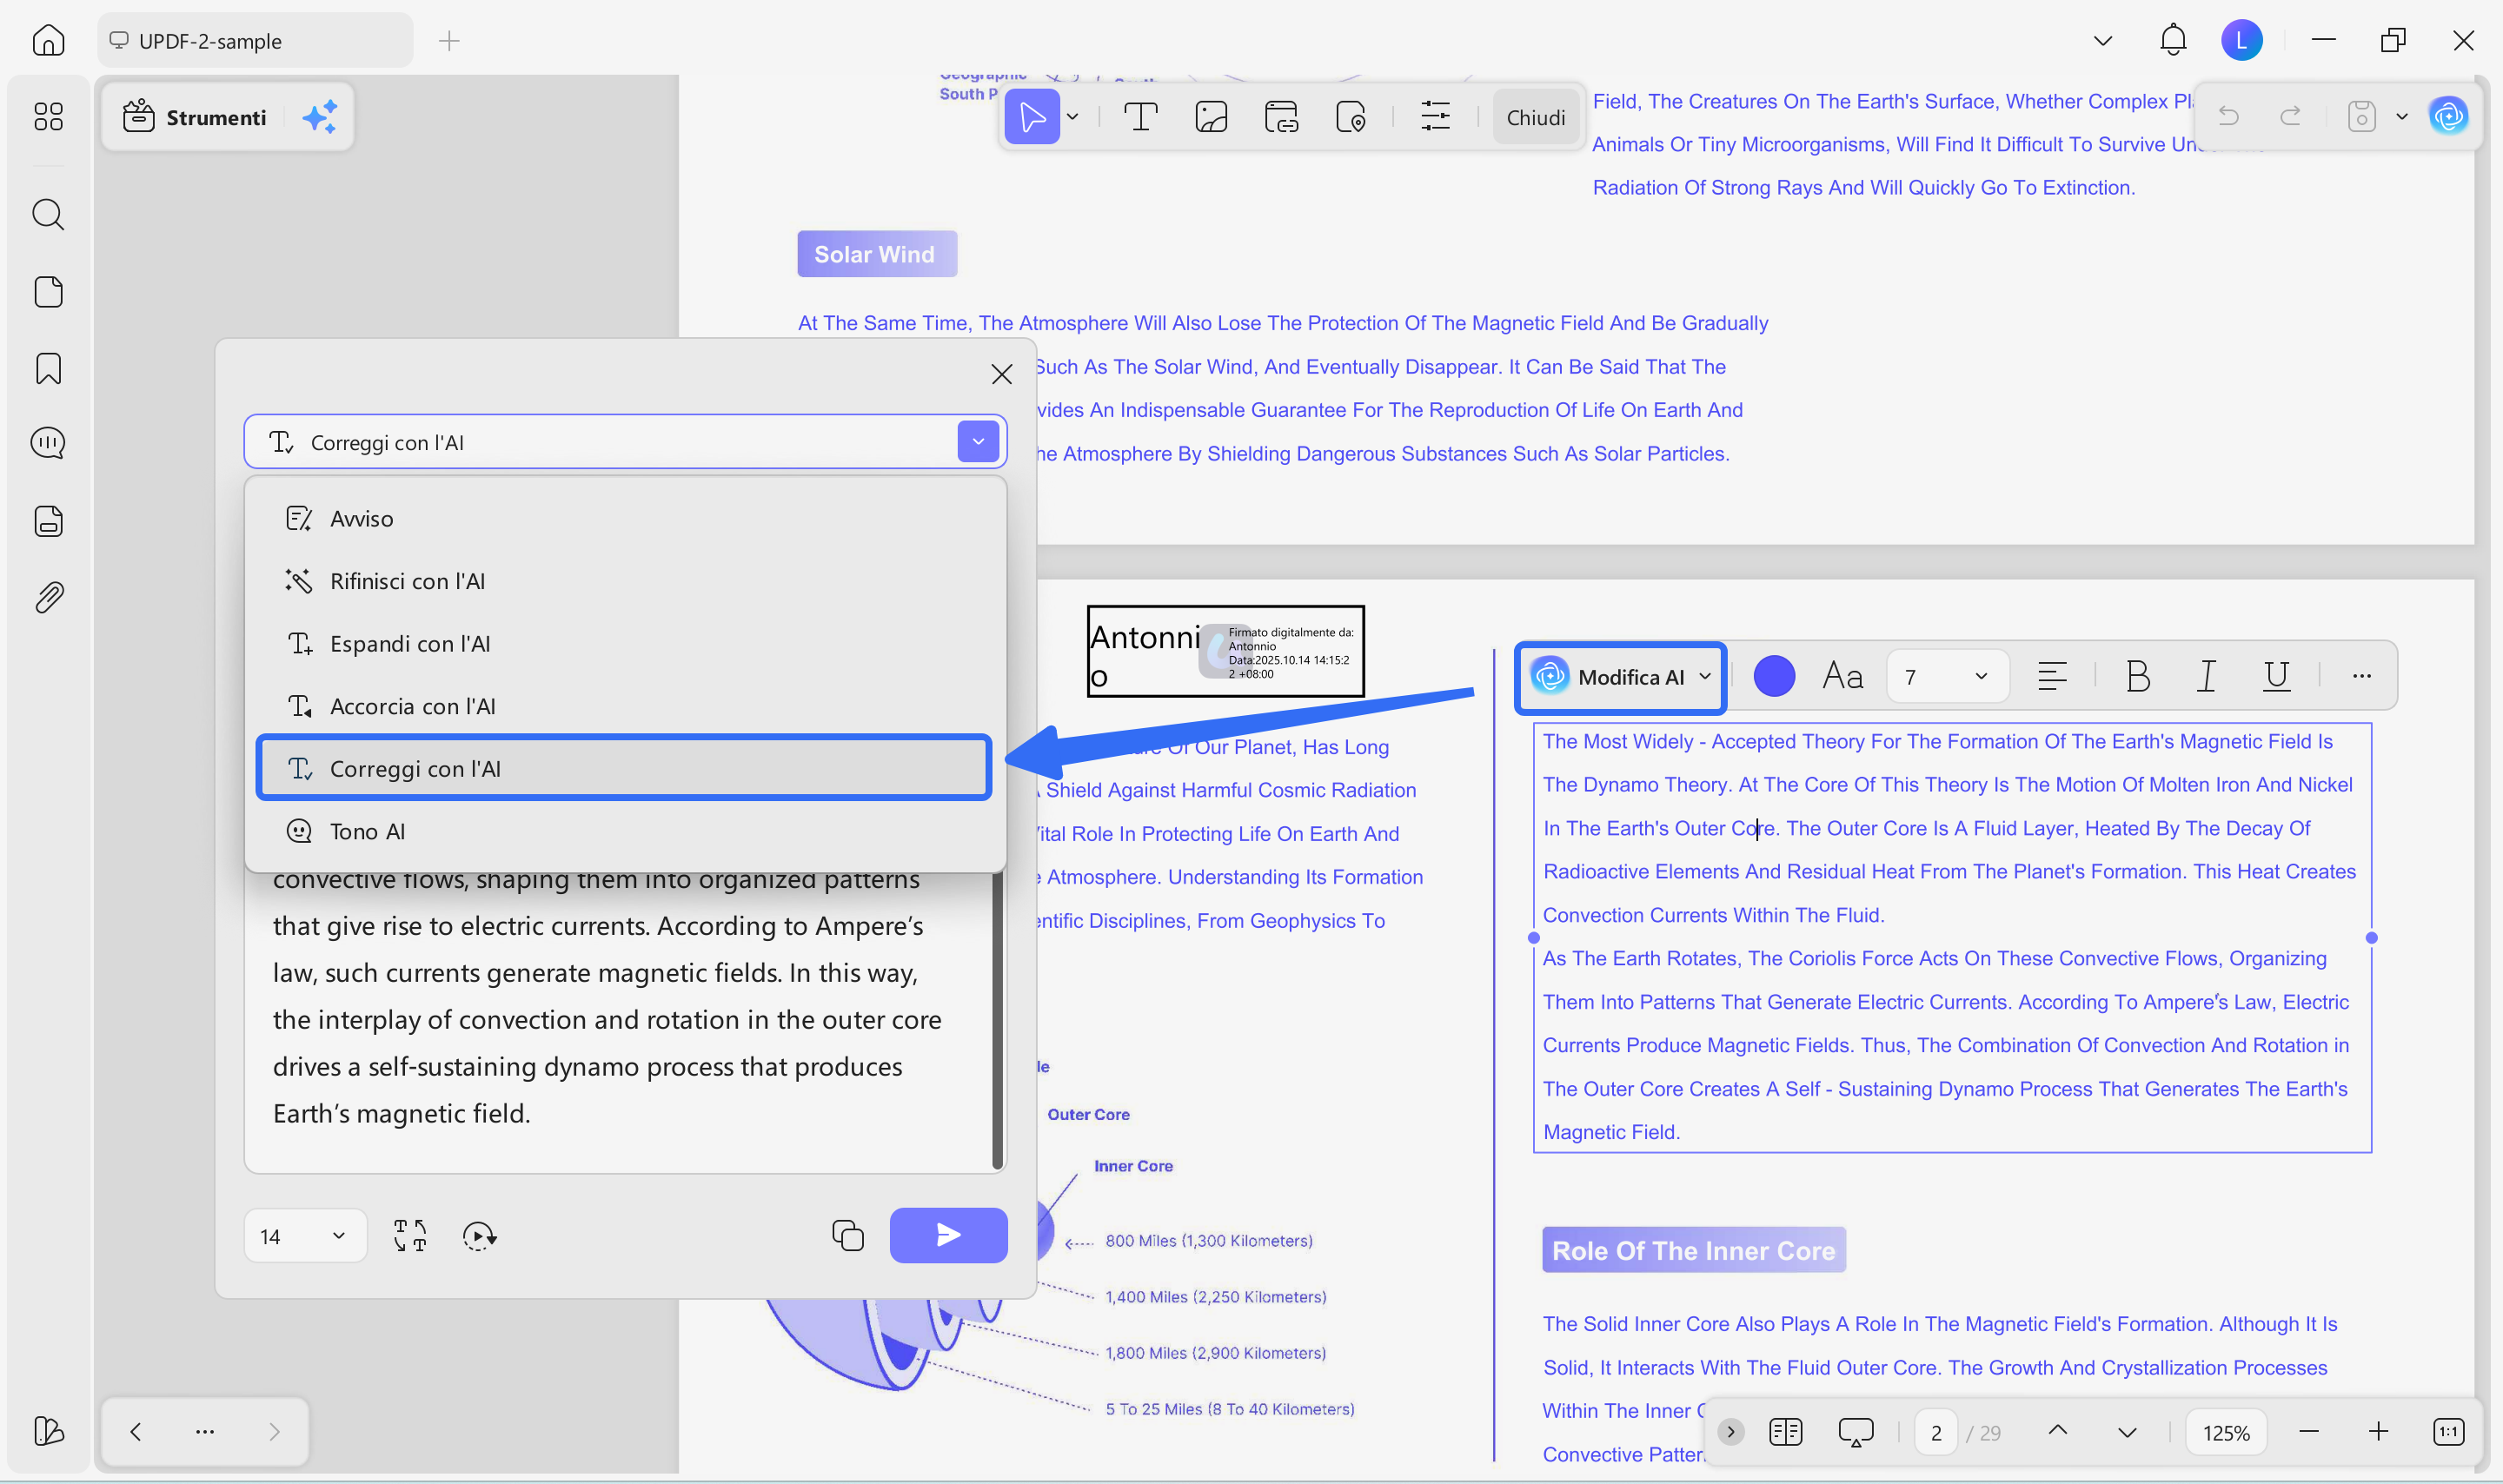Open the pages panel icon in sidebar
Image resolution: width=2503 pixels, height=1484 pixels.
click(x=48, y=292)
